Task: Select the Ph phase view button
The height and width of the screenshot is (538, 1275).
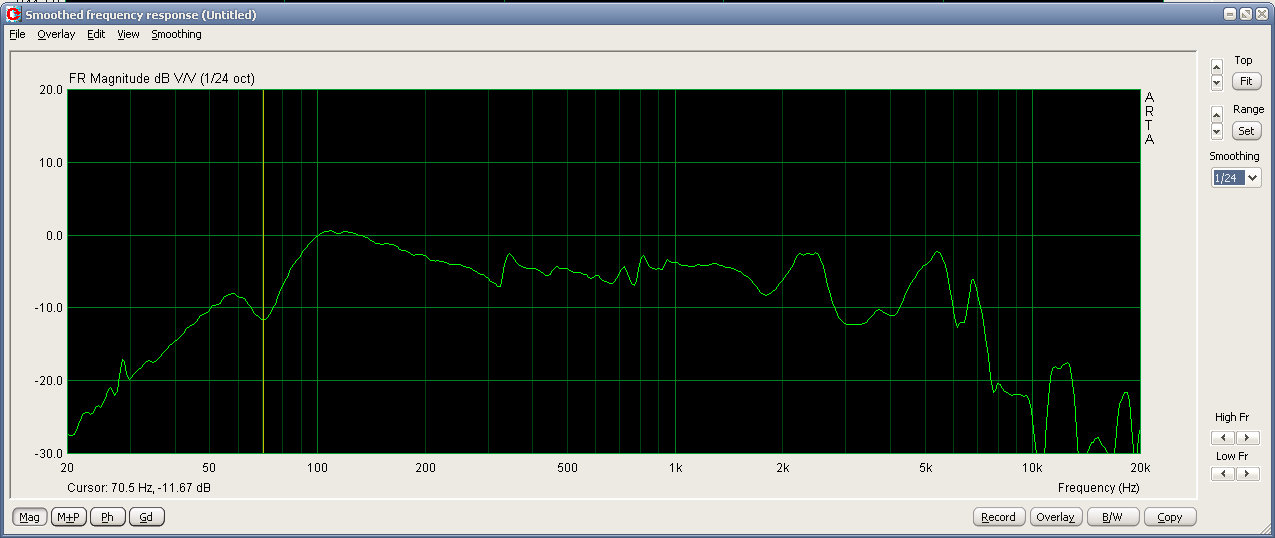Action: point(107,516)
